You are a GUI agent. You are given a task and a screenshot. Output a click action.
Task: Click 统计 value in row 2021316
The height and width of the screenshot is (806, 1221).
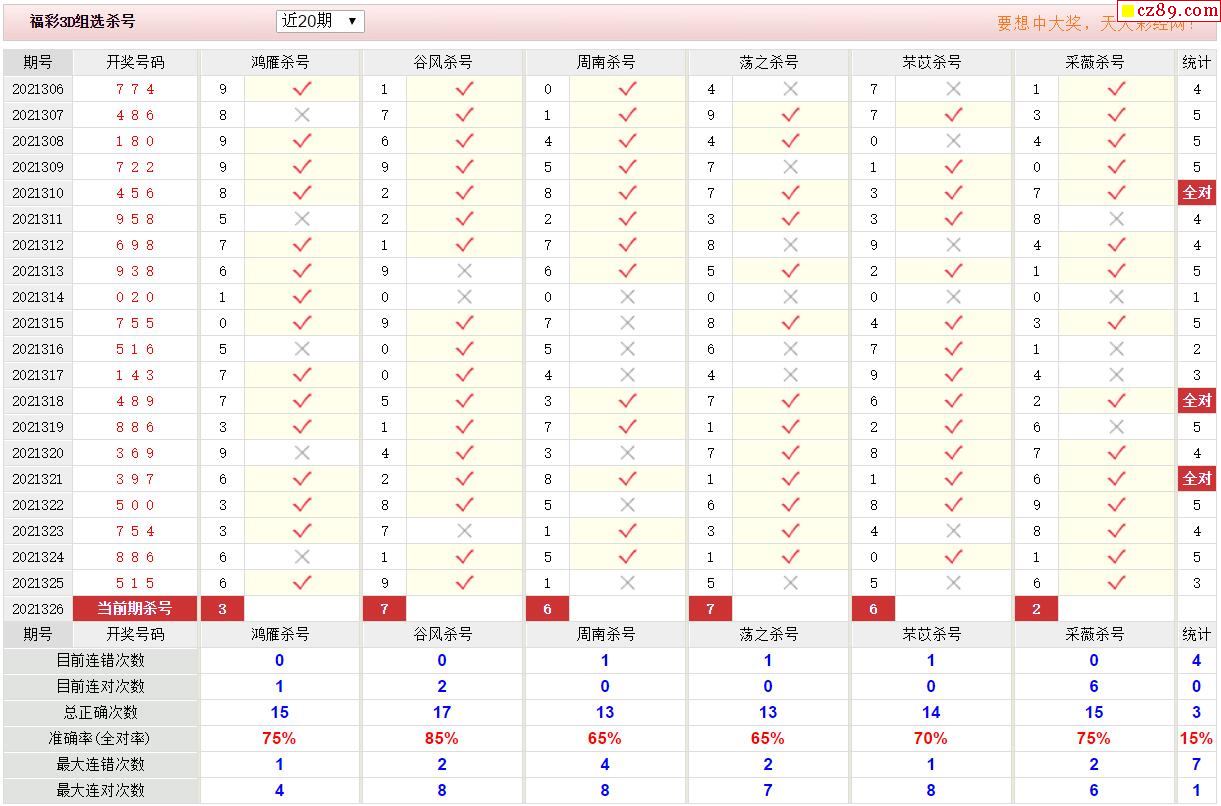click(x=1197, y=349)
